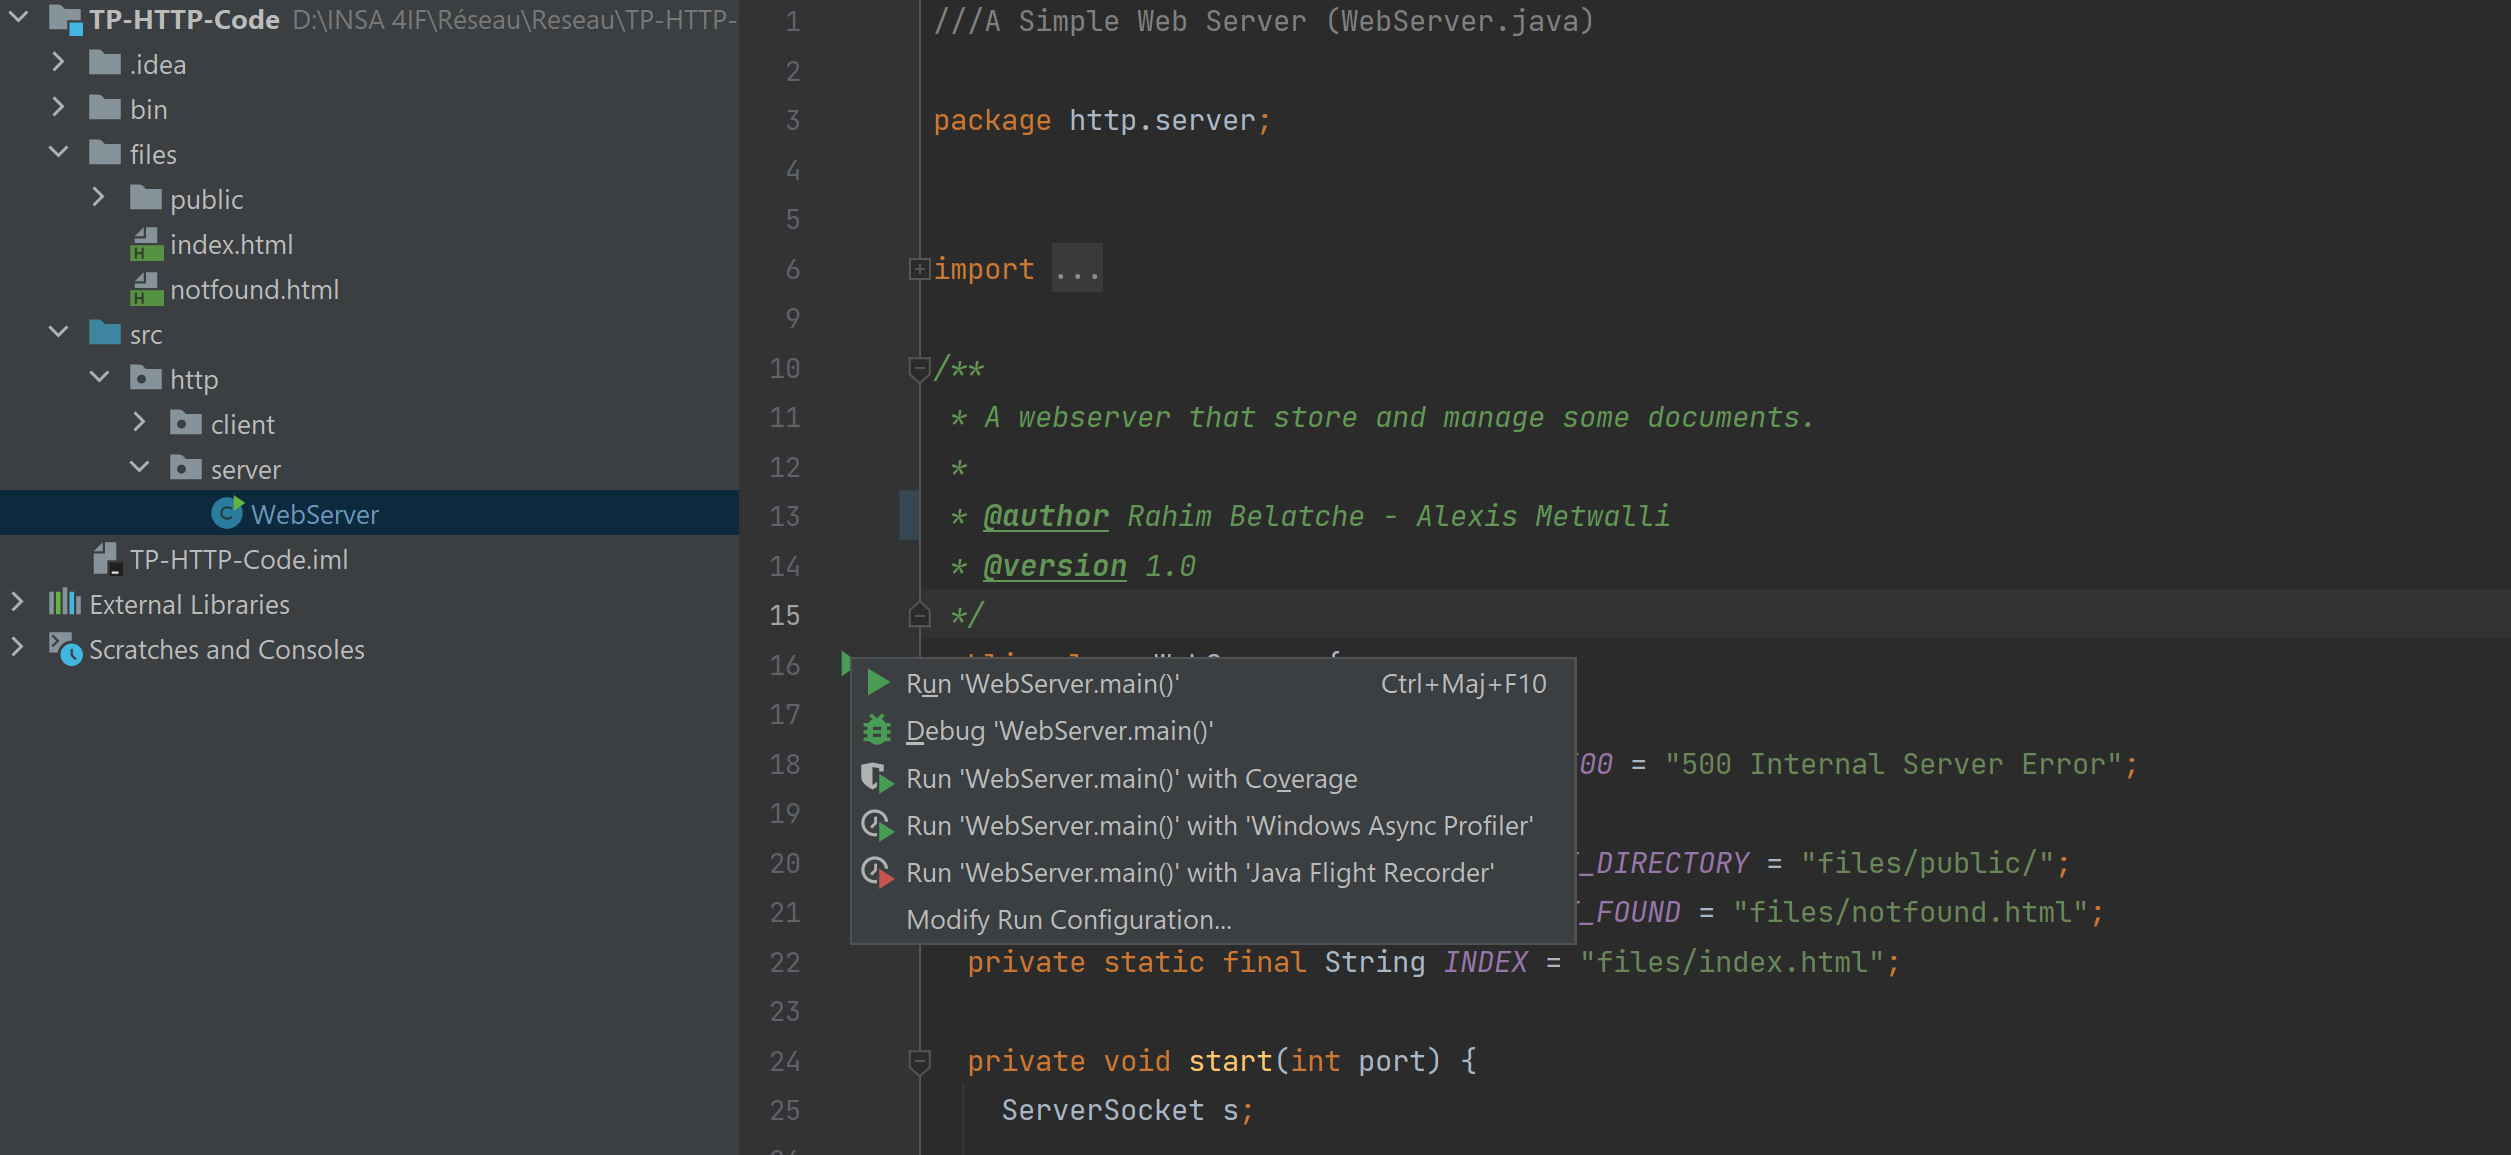Click the Coverage shield icon
The height and width of the screenshot is (1155, 2511).
877,778
